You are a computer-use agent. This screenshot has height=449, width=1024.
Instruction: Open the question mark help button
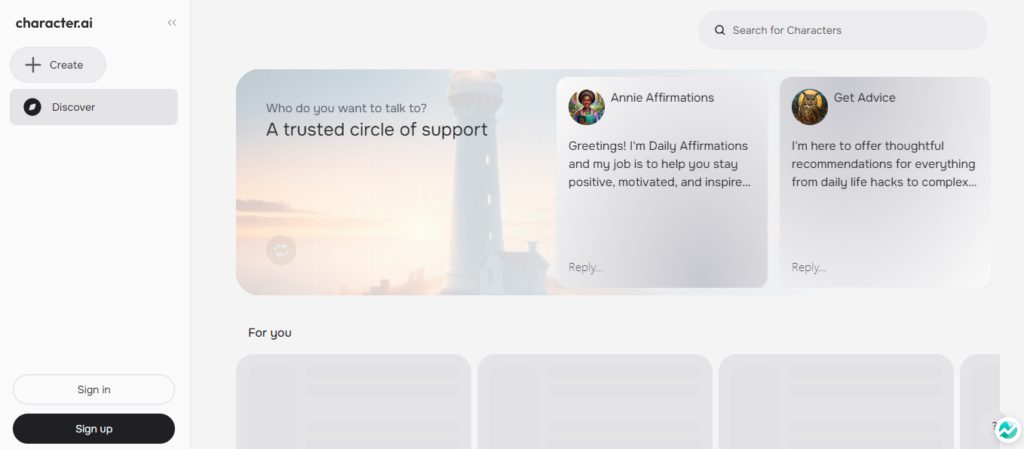(x=994, y=425)
